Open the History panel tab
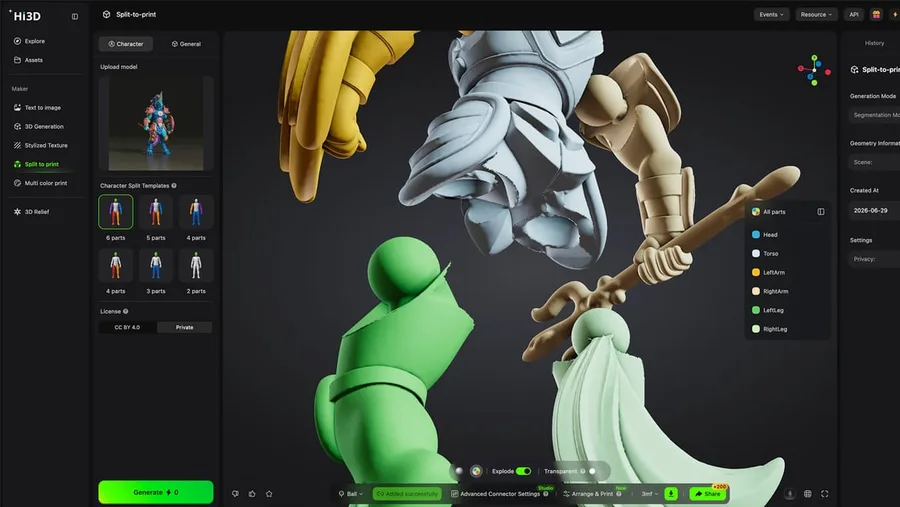Viewport: 900px width, 507px height. tap(874, 43)
